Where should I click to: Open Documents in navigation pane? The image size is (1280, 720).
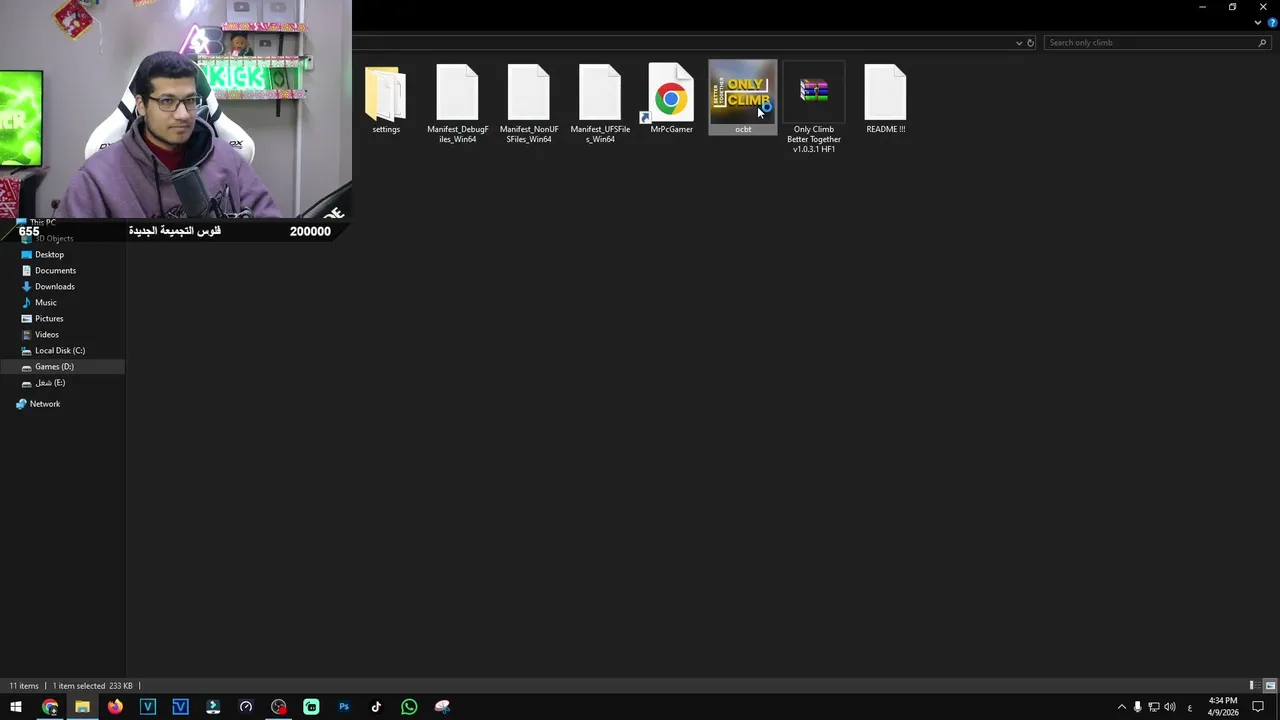click(55, 270)
